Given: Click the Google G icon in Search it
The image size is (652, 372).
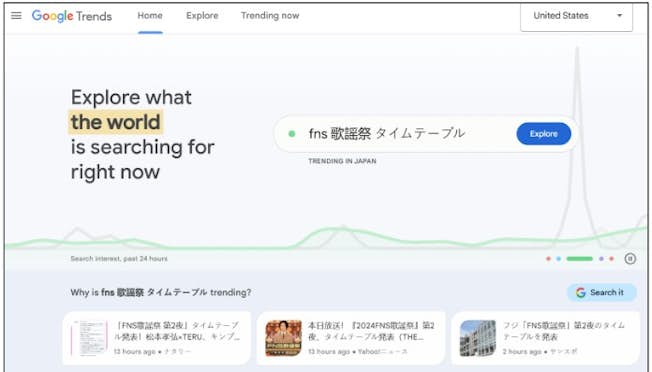Looking at the screenshot, I should (580, 293).
